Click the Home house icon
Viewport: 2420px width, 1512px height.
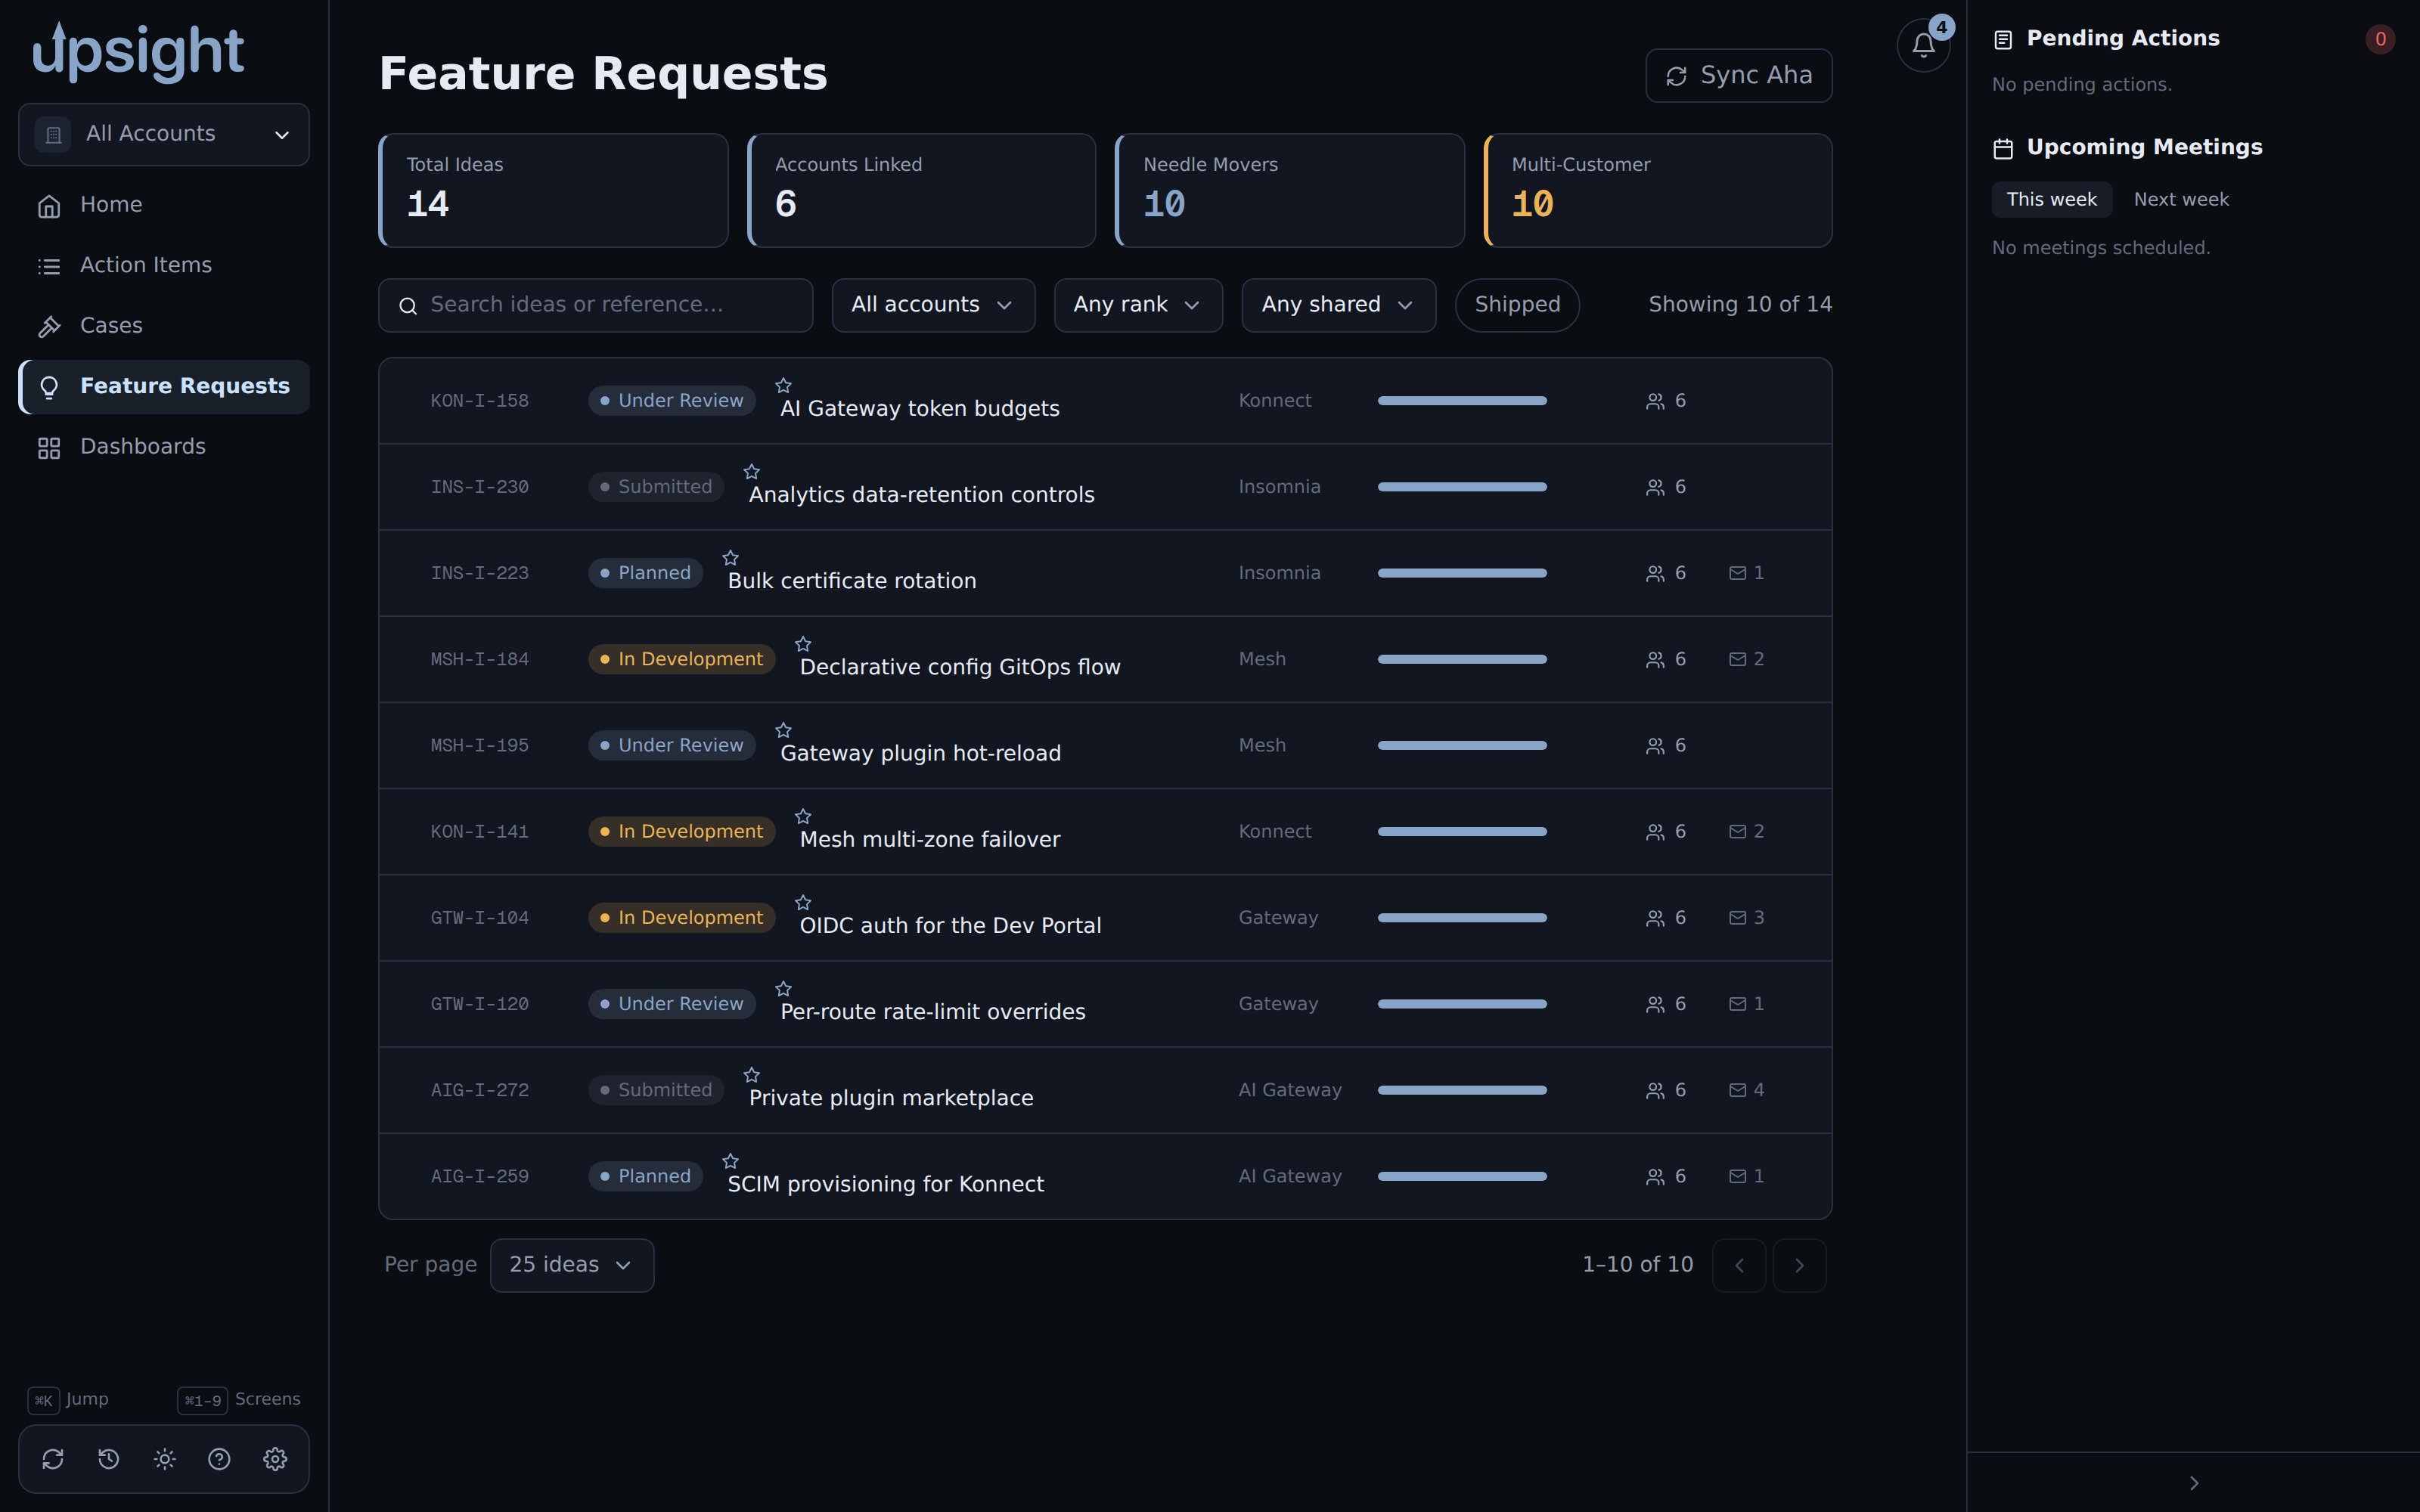[x=49, y=206]
